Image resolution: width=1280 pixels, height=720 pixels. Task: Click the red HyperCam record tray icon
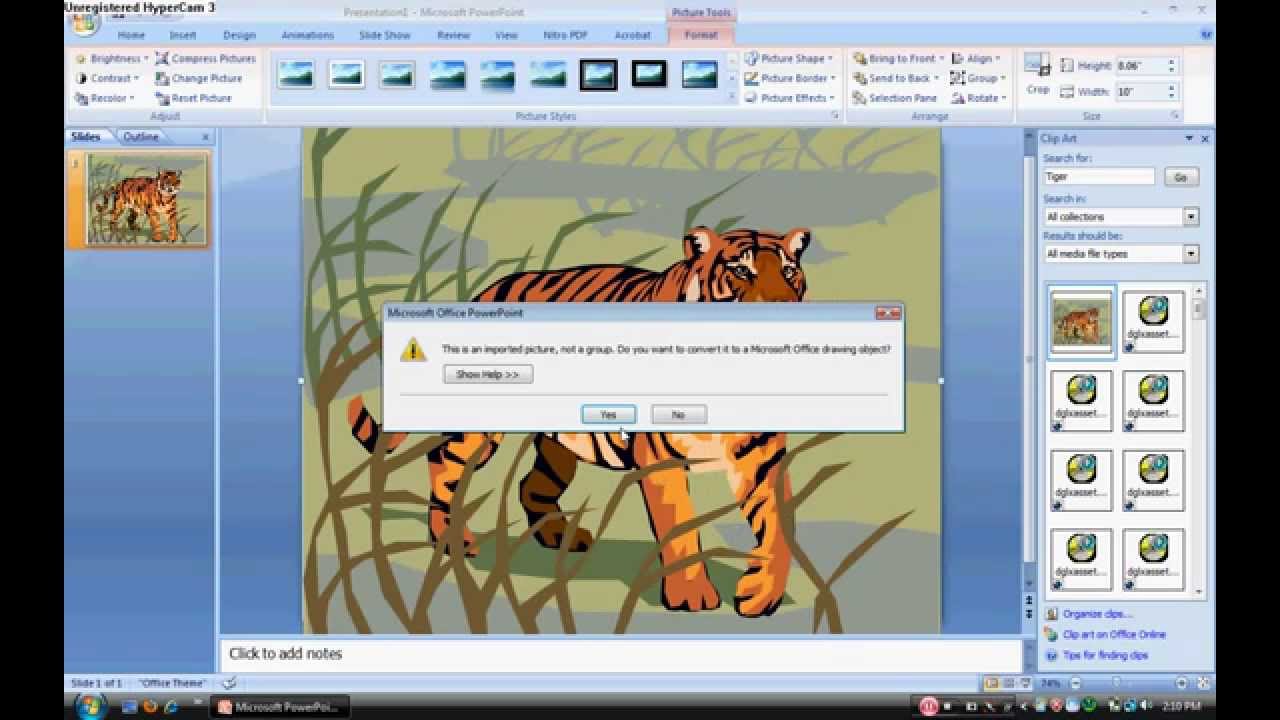click(x=928, y=707)
